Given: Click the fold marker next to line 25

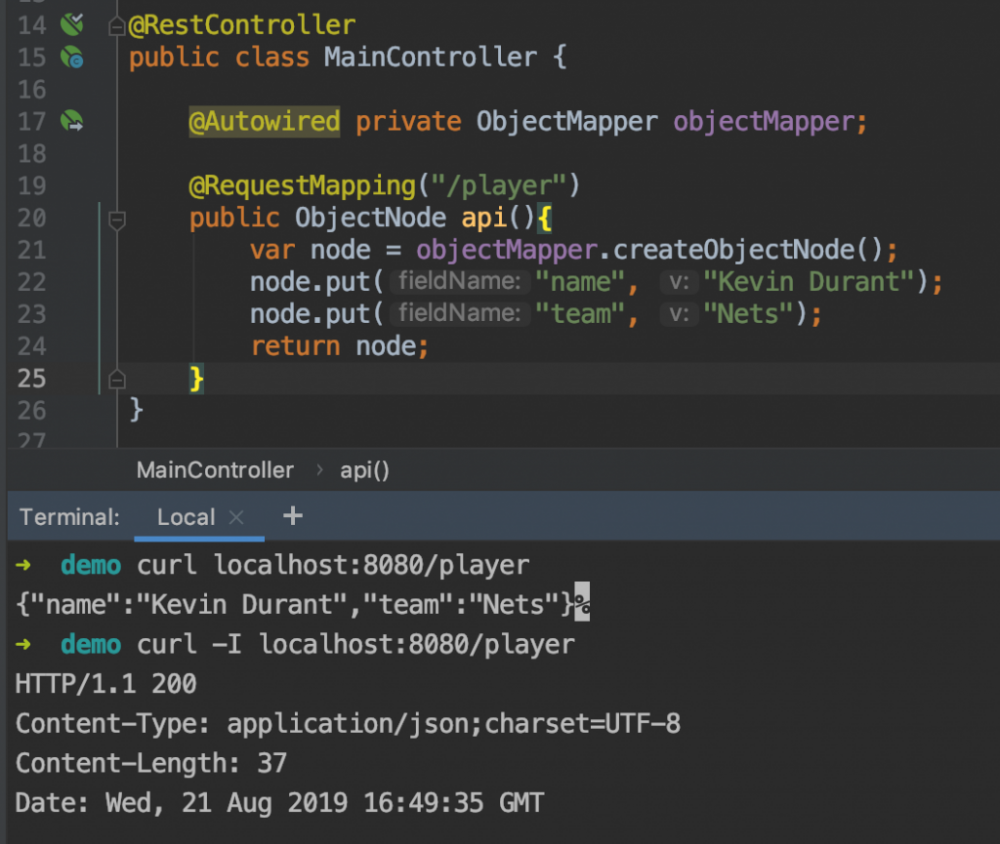Looking at the screenshot, I should [x=117, y=379].
